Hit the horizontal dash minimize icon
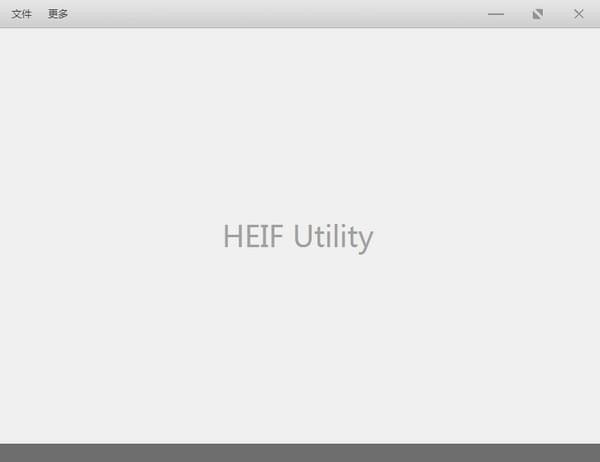This screenshot has width=600, height=462. 496,14
